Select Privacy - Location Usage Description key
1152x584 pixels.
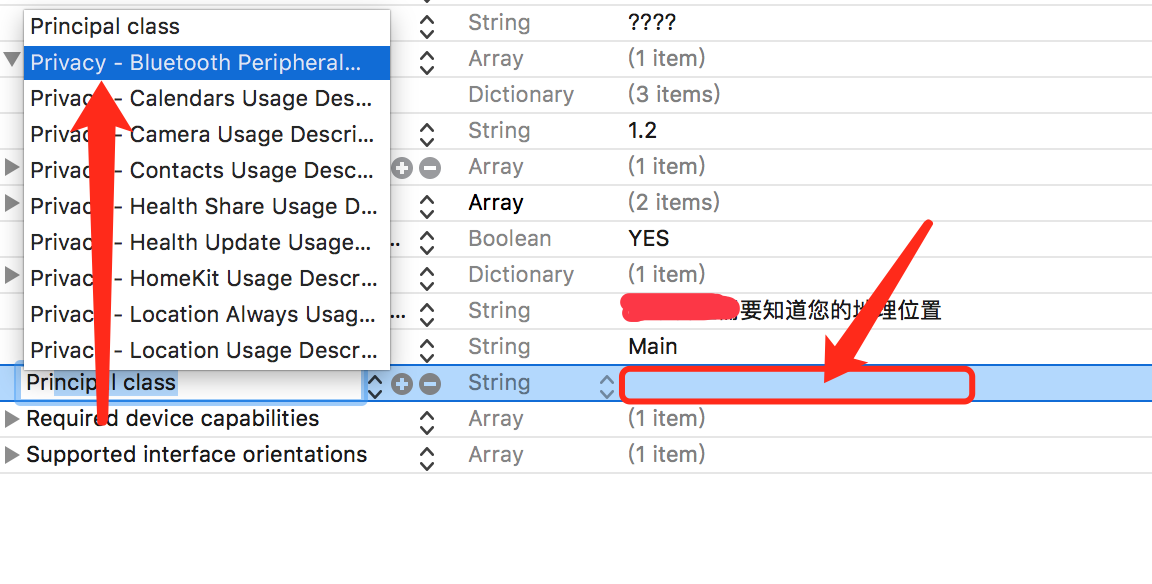207,350
